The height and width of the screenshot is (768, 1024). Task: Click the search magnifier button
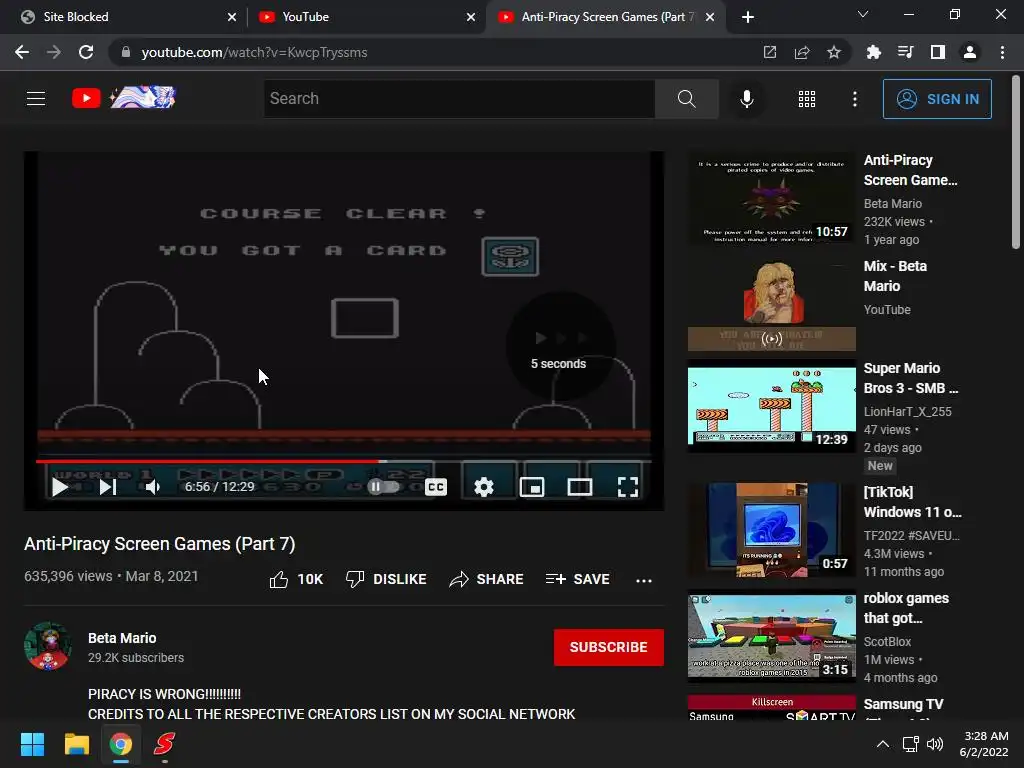(686, 99)
